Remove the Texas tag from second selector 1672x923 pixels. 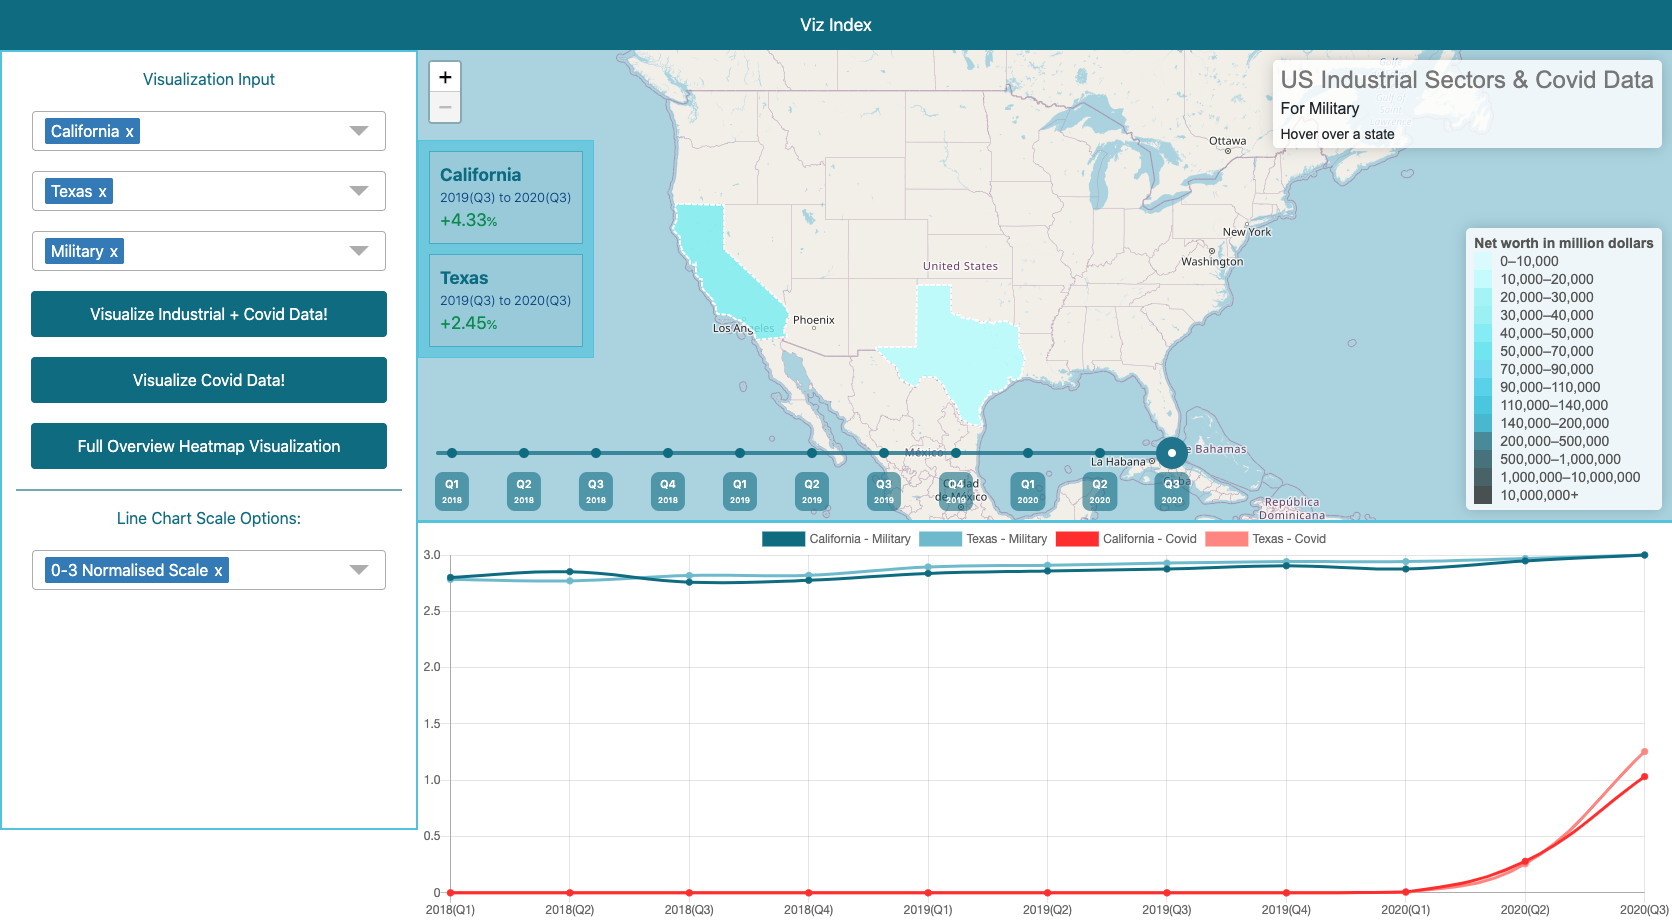pos(102,191)
